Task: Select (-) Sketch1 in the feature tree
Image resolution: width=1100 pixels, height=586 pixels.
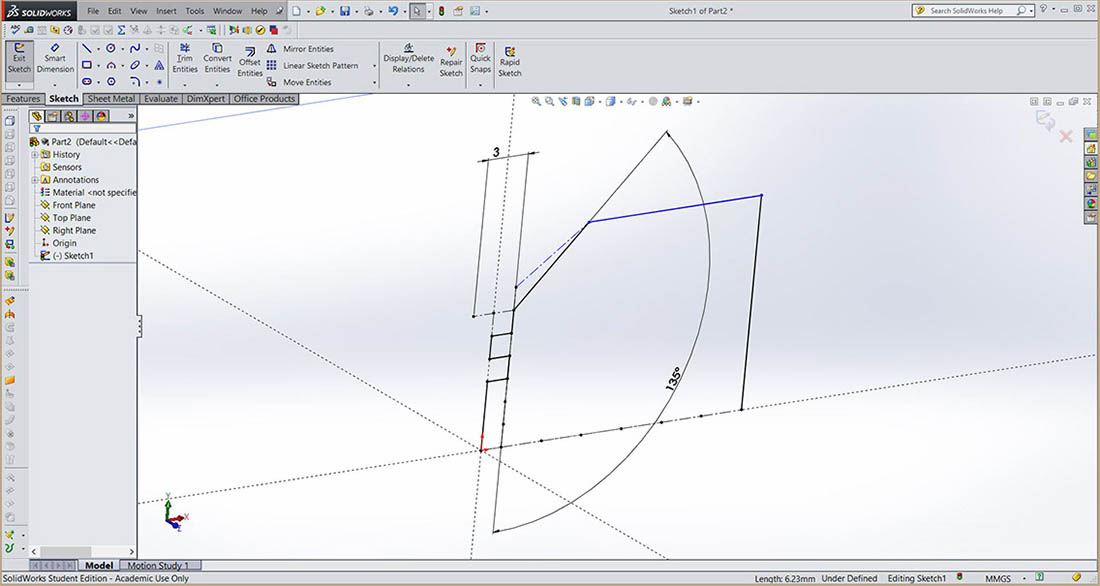Action: pos(66,255)
